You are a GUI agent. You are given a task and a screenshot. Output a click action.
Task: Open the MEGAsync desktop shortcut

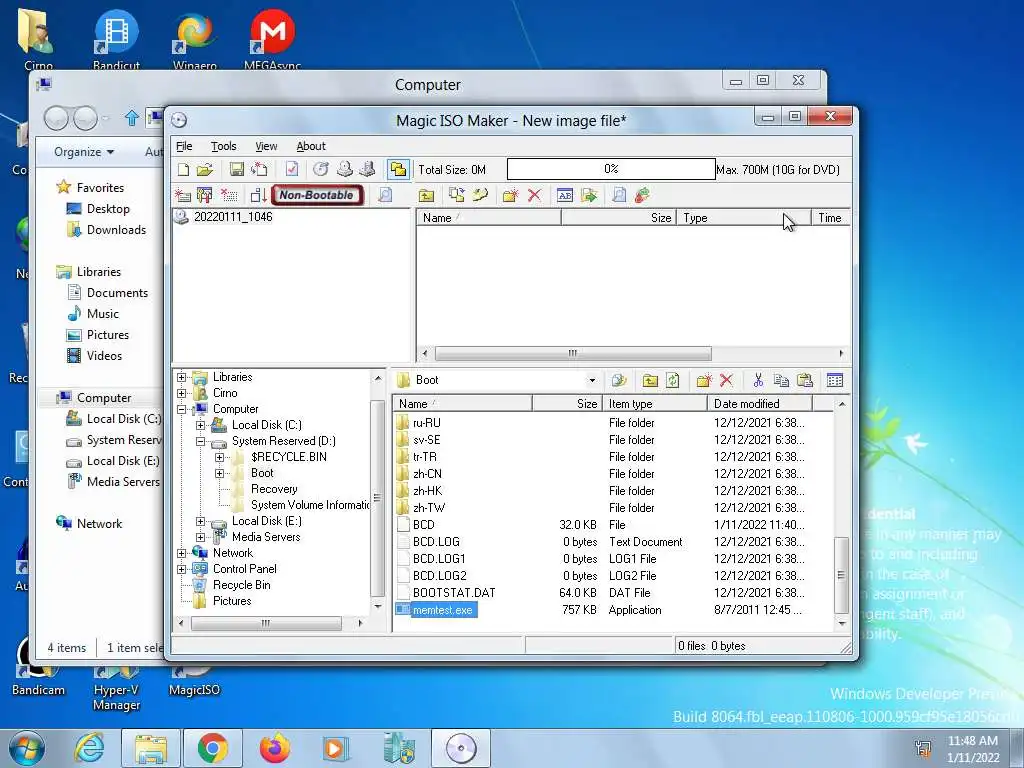(272, 40)
